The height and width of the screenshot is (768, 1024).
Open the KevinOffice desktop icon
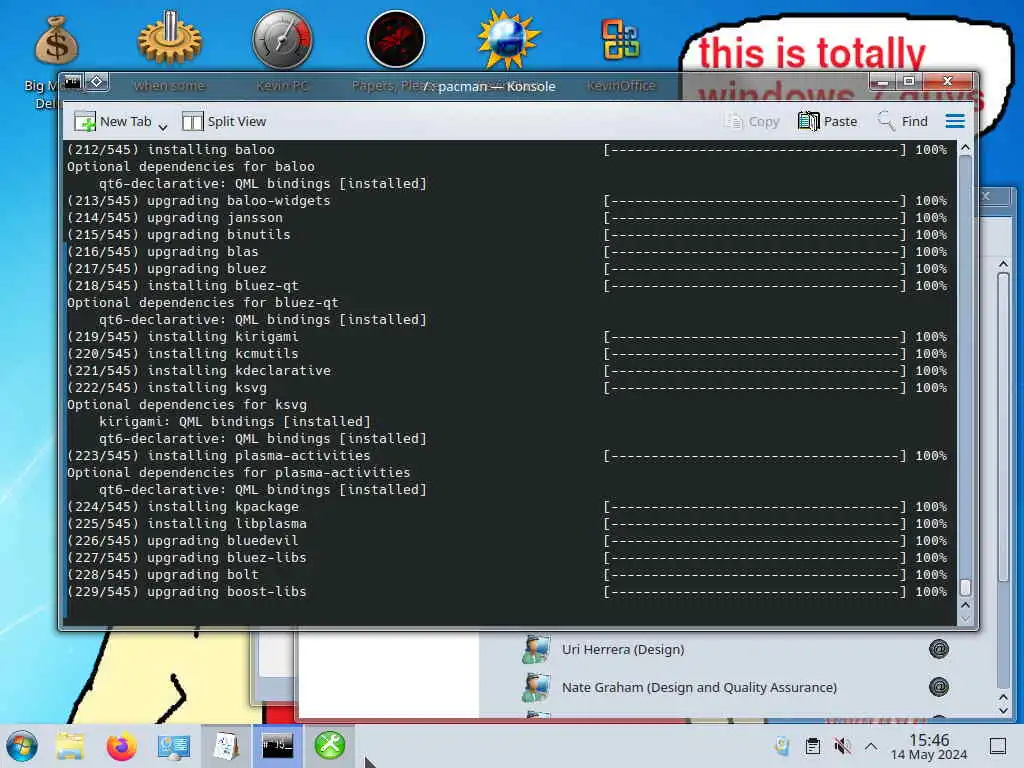[x=620, y=39]
